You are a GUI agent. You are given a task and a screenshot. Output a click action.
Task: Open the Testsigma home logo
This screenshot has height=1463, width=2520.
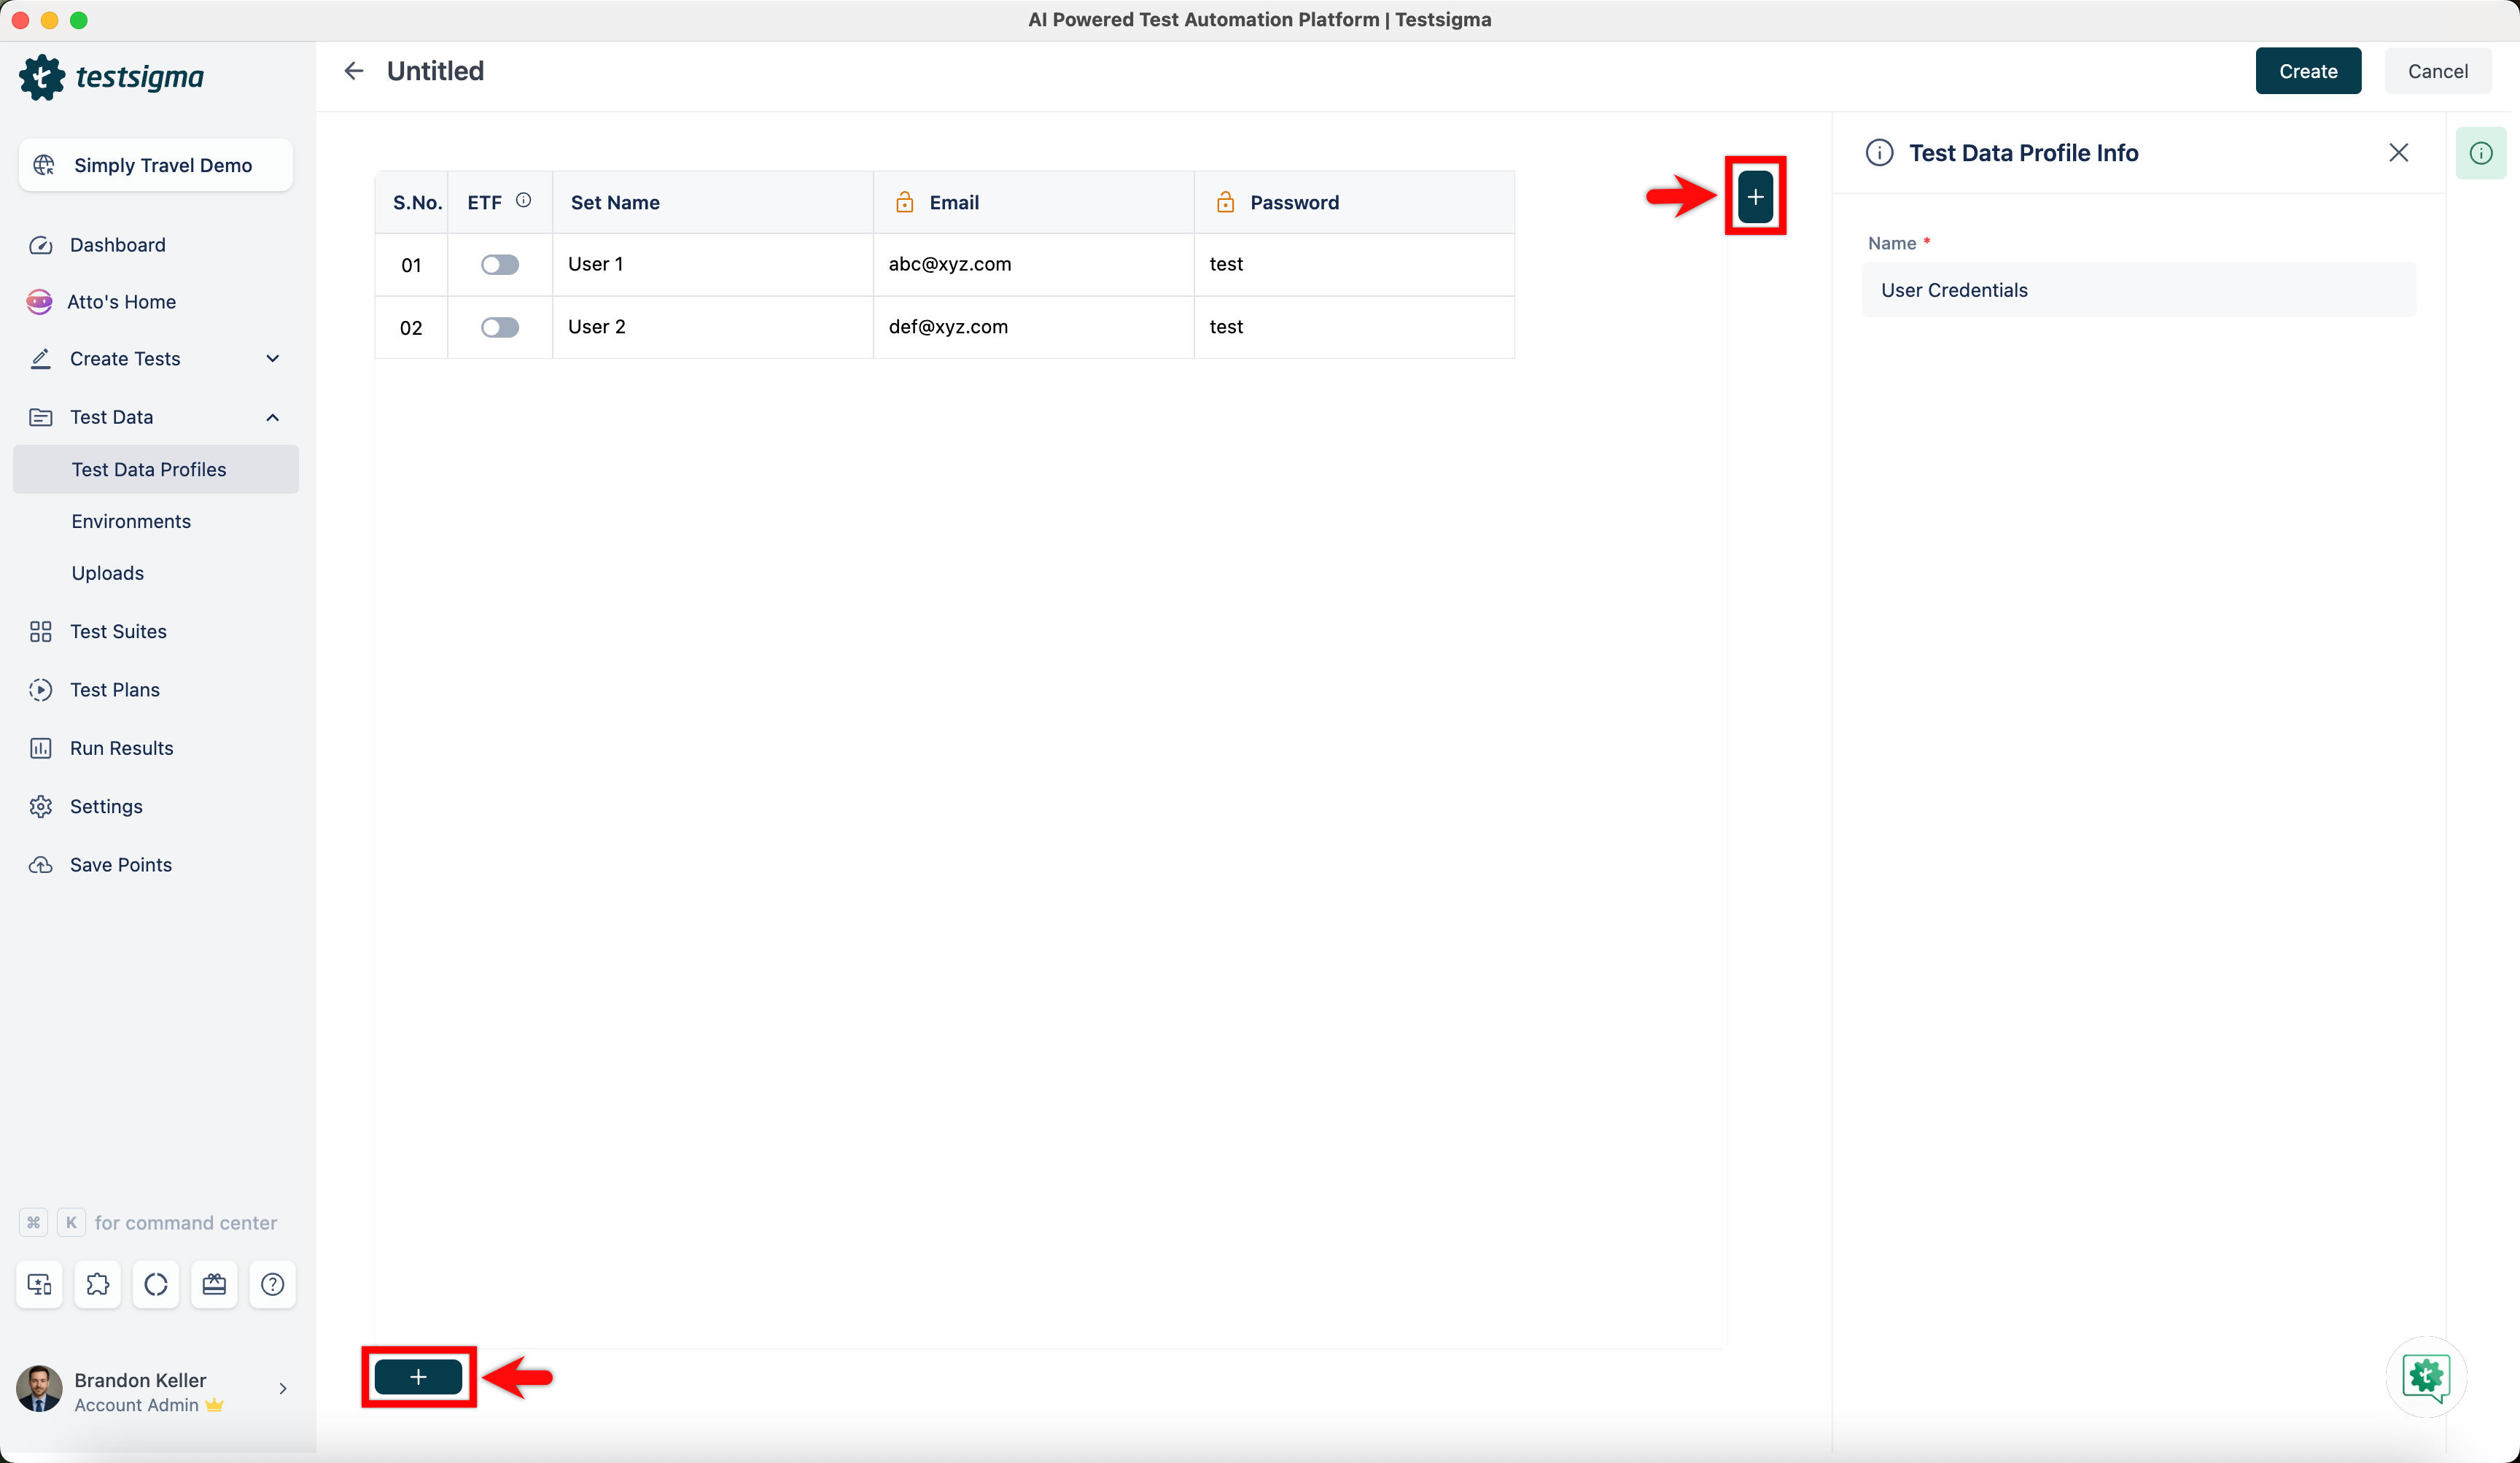pos(113,77)
